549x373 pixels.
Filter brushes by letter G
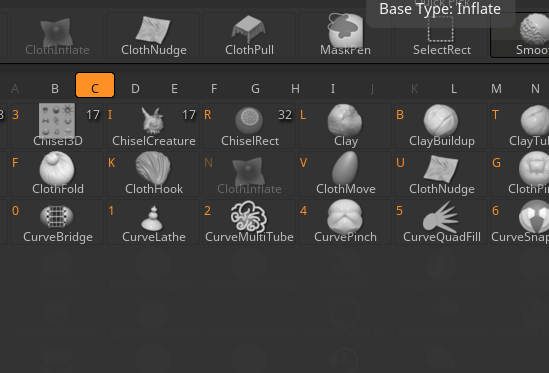(x=256, y=89)
